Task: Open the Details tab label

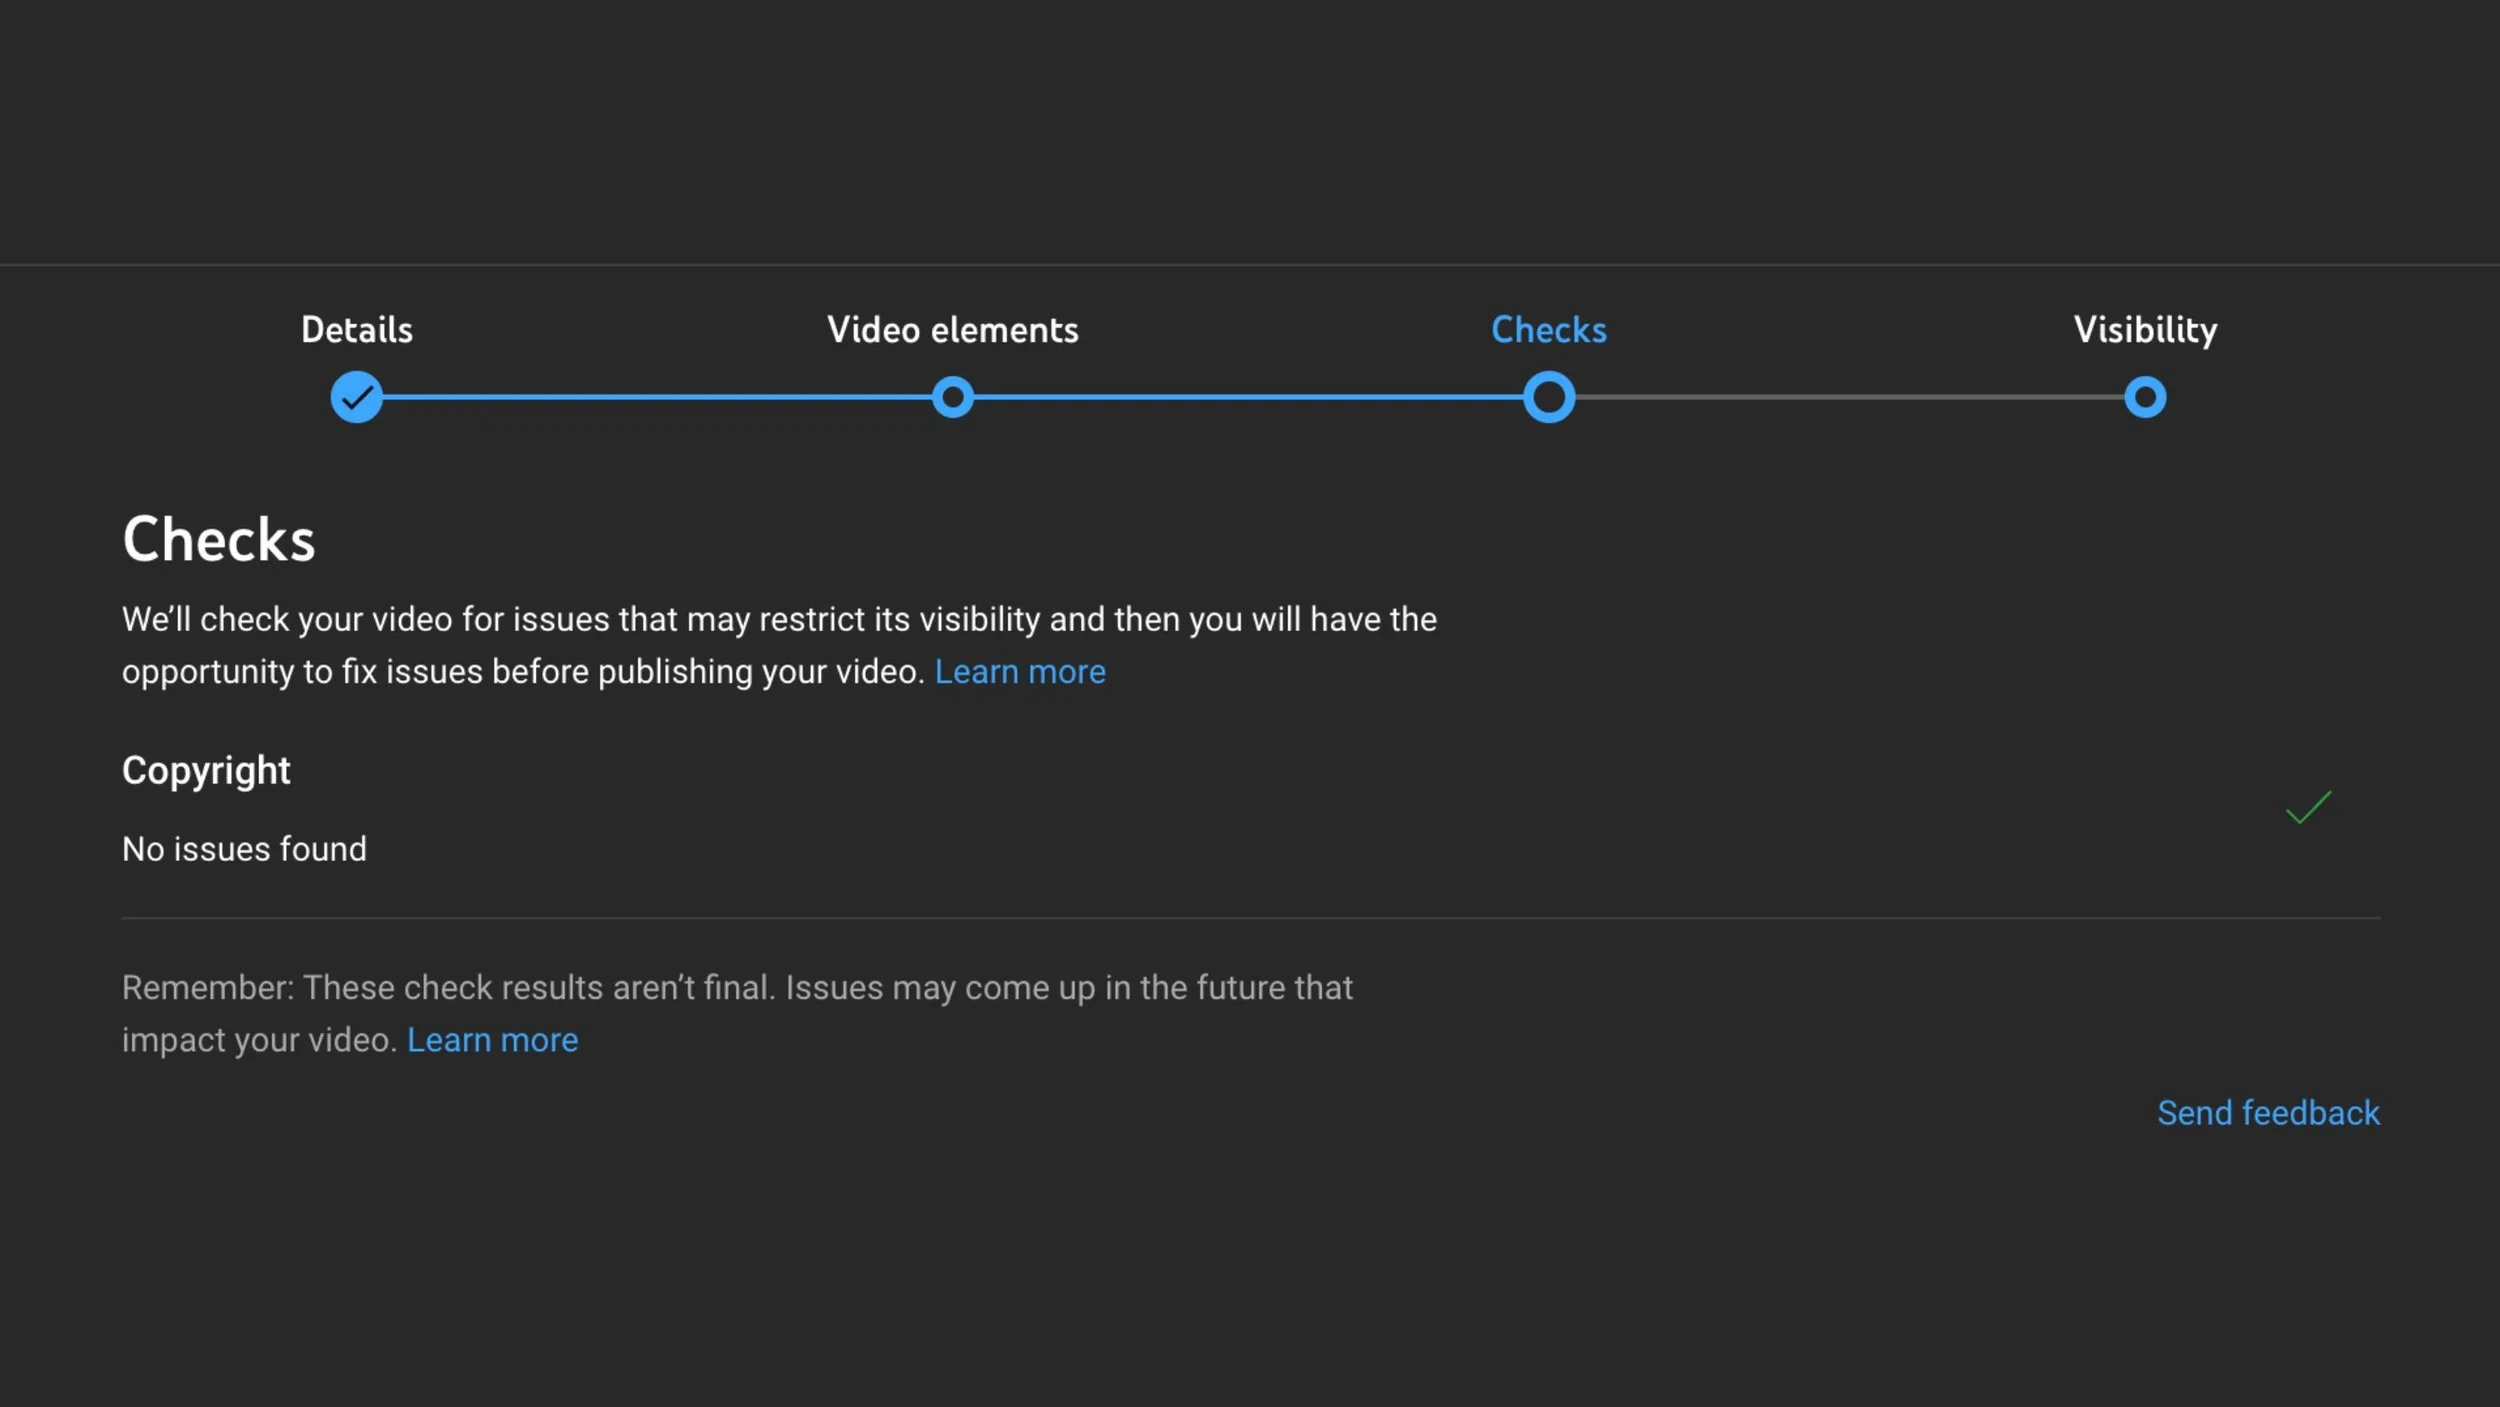Action: click(x=357, y=330)
